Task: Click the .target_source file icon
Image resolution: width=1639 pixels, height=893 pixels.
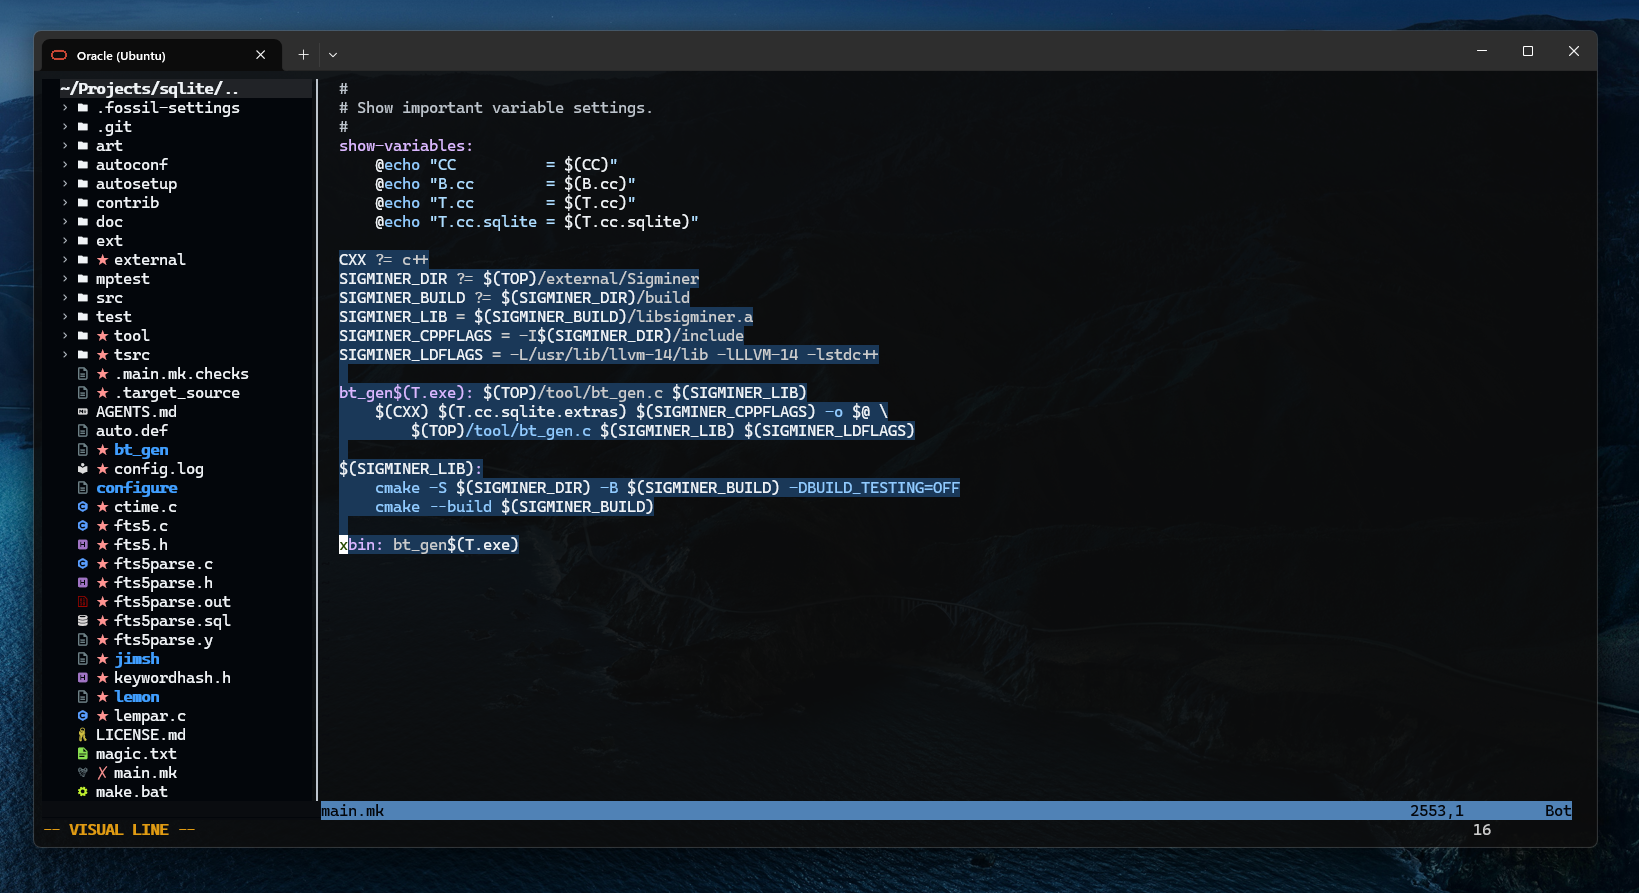Action: [83, 393]
